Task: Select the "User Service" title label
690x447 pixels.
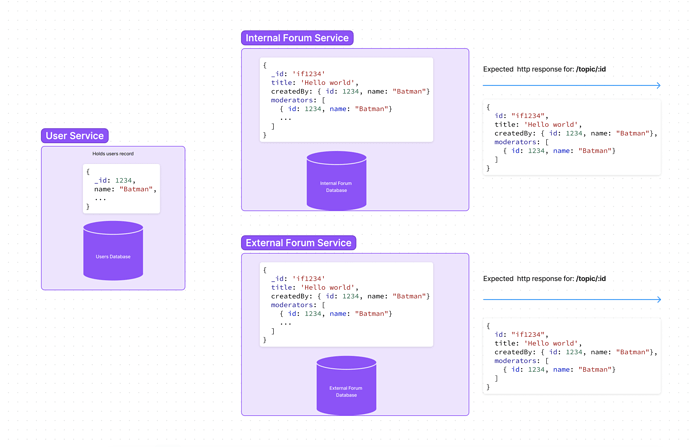Action: tap(75, 136)
